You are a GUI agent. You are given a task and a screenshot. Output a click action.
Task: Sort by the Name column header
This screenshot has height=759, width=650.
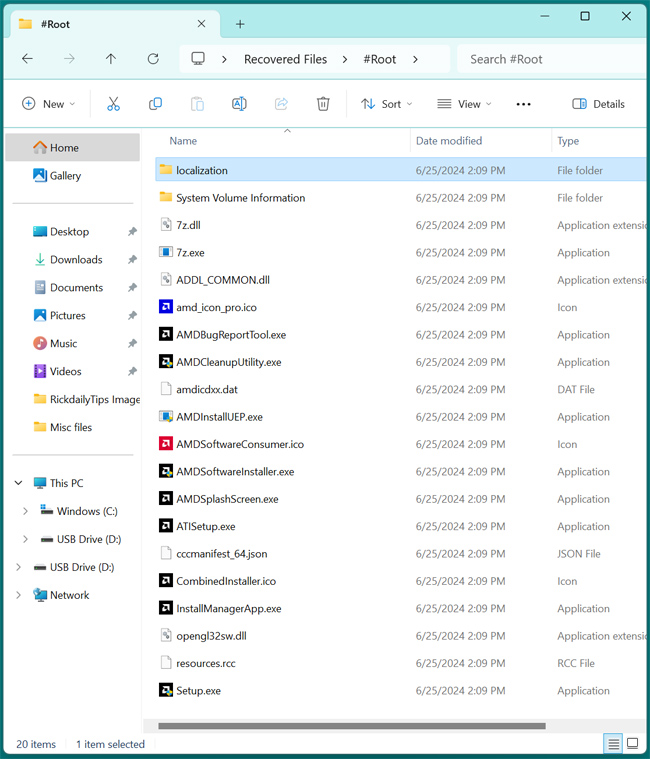[183, 141]
